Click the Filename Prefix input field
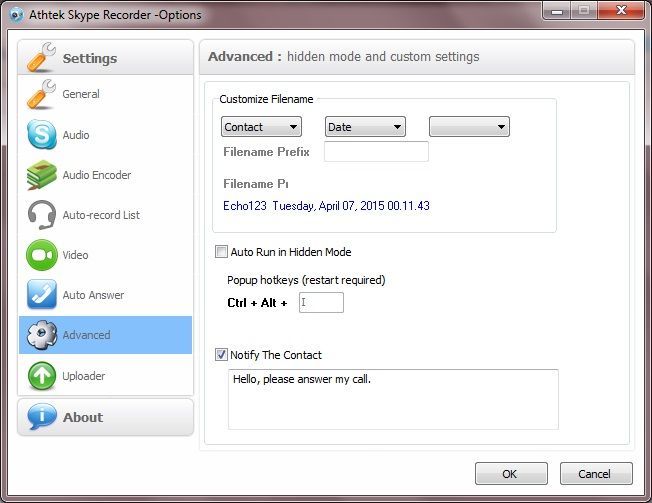 click(x=376, y=151)
